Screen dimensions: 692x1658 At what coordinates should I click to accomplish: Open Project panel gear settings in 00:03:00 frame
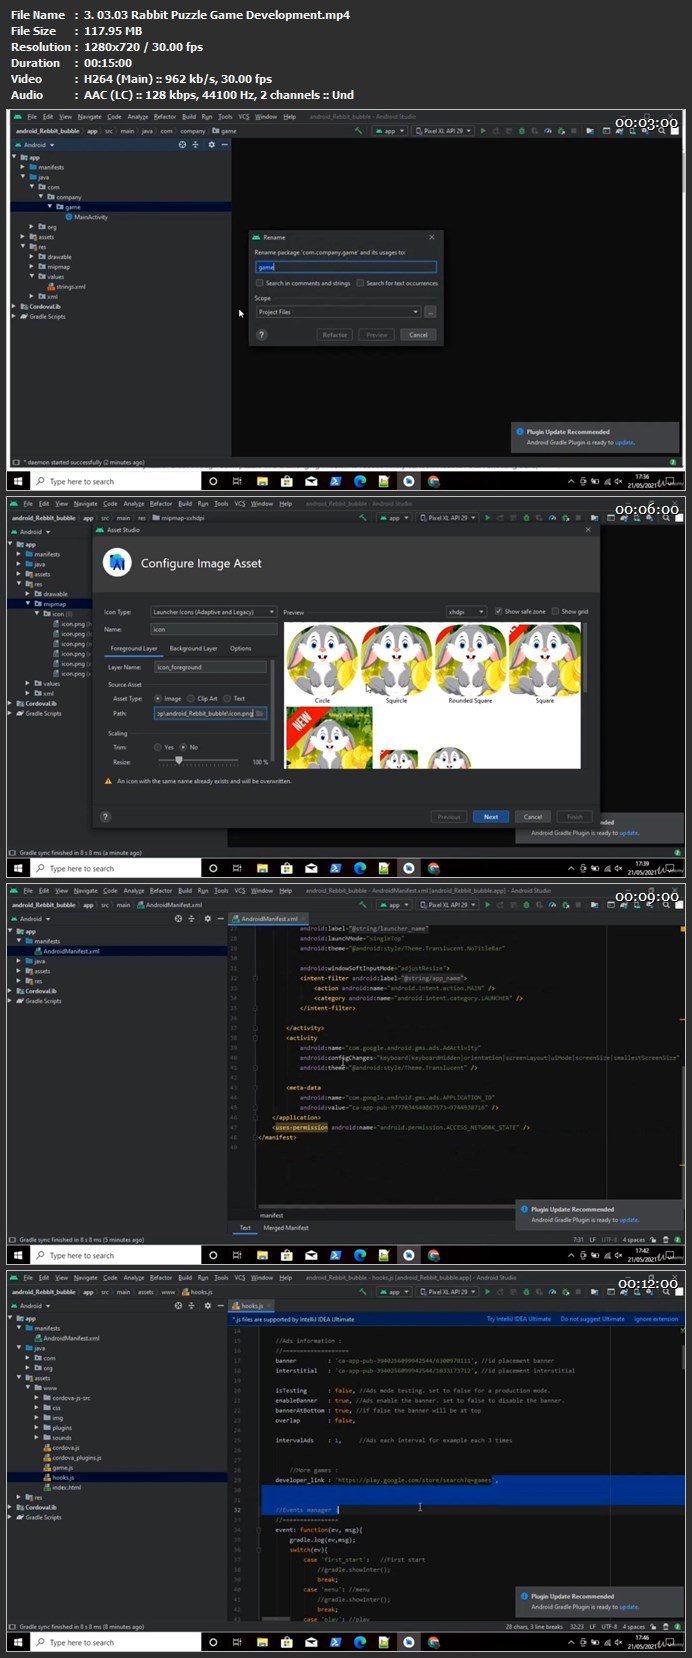[210, 144]
